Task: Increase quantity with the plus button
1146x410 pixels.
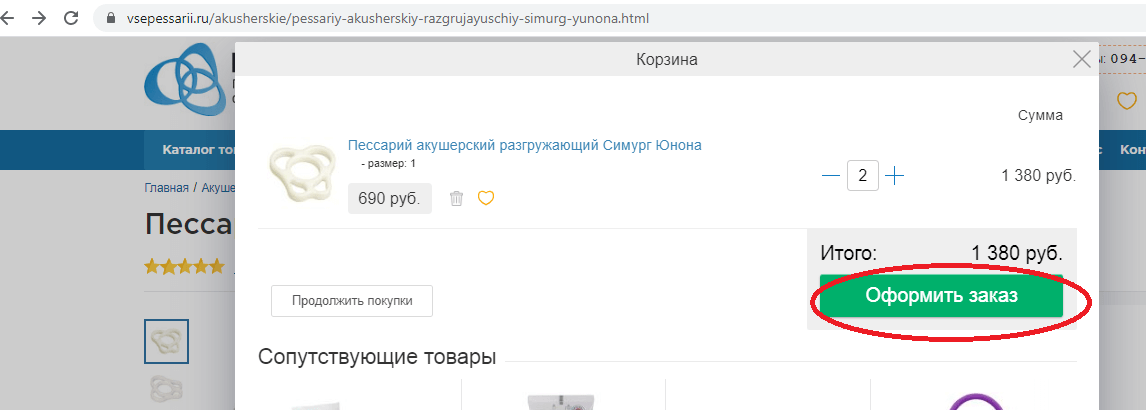Action: click(895, 176)
